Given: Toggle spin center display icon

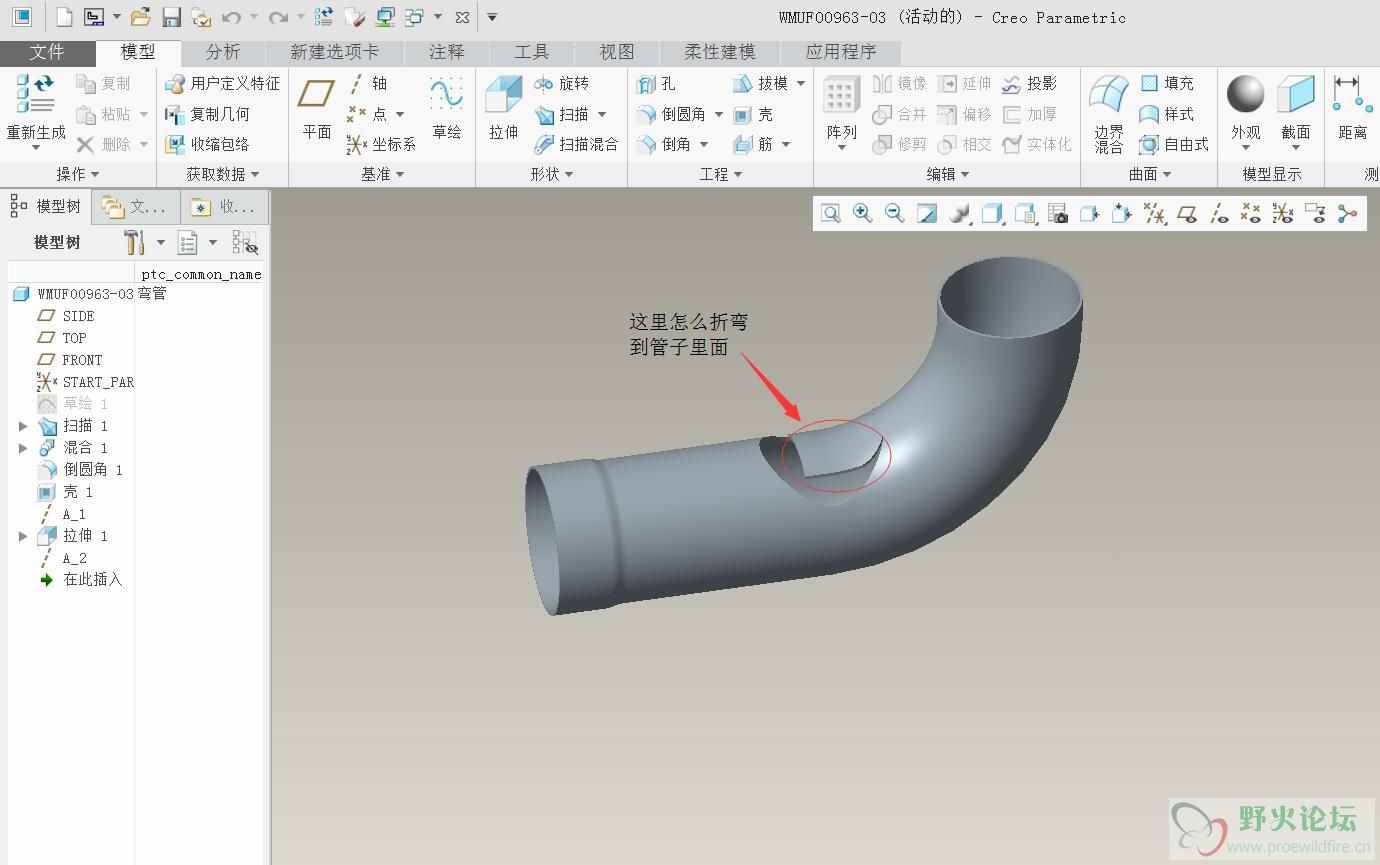Looking at the screenshot, I should click(x=1348, y=213).
